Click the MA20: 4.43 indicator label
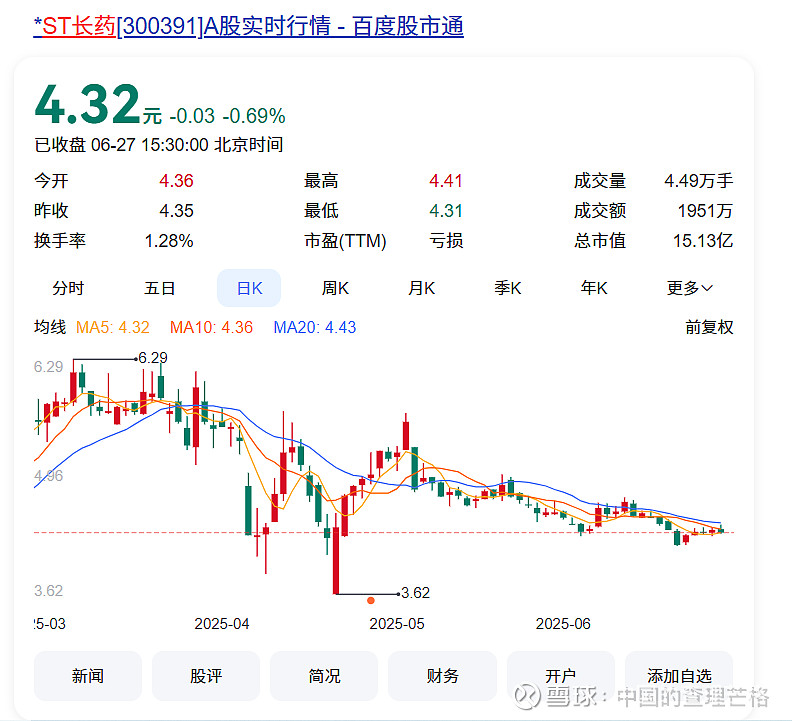 315,327
